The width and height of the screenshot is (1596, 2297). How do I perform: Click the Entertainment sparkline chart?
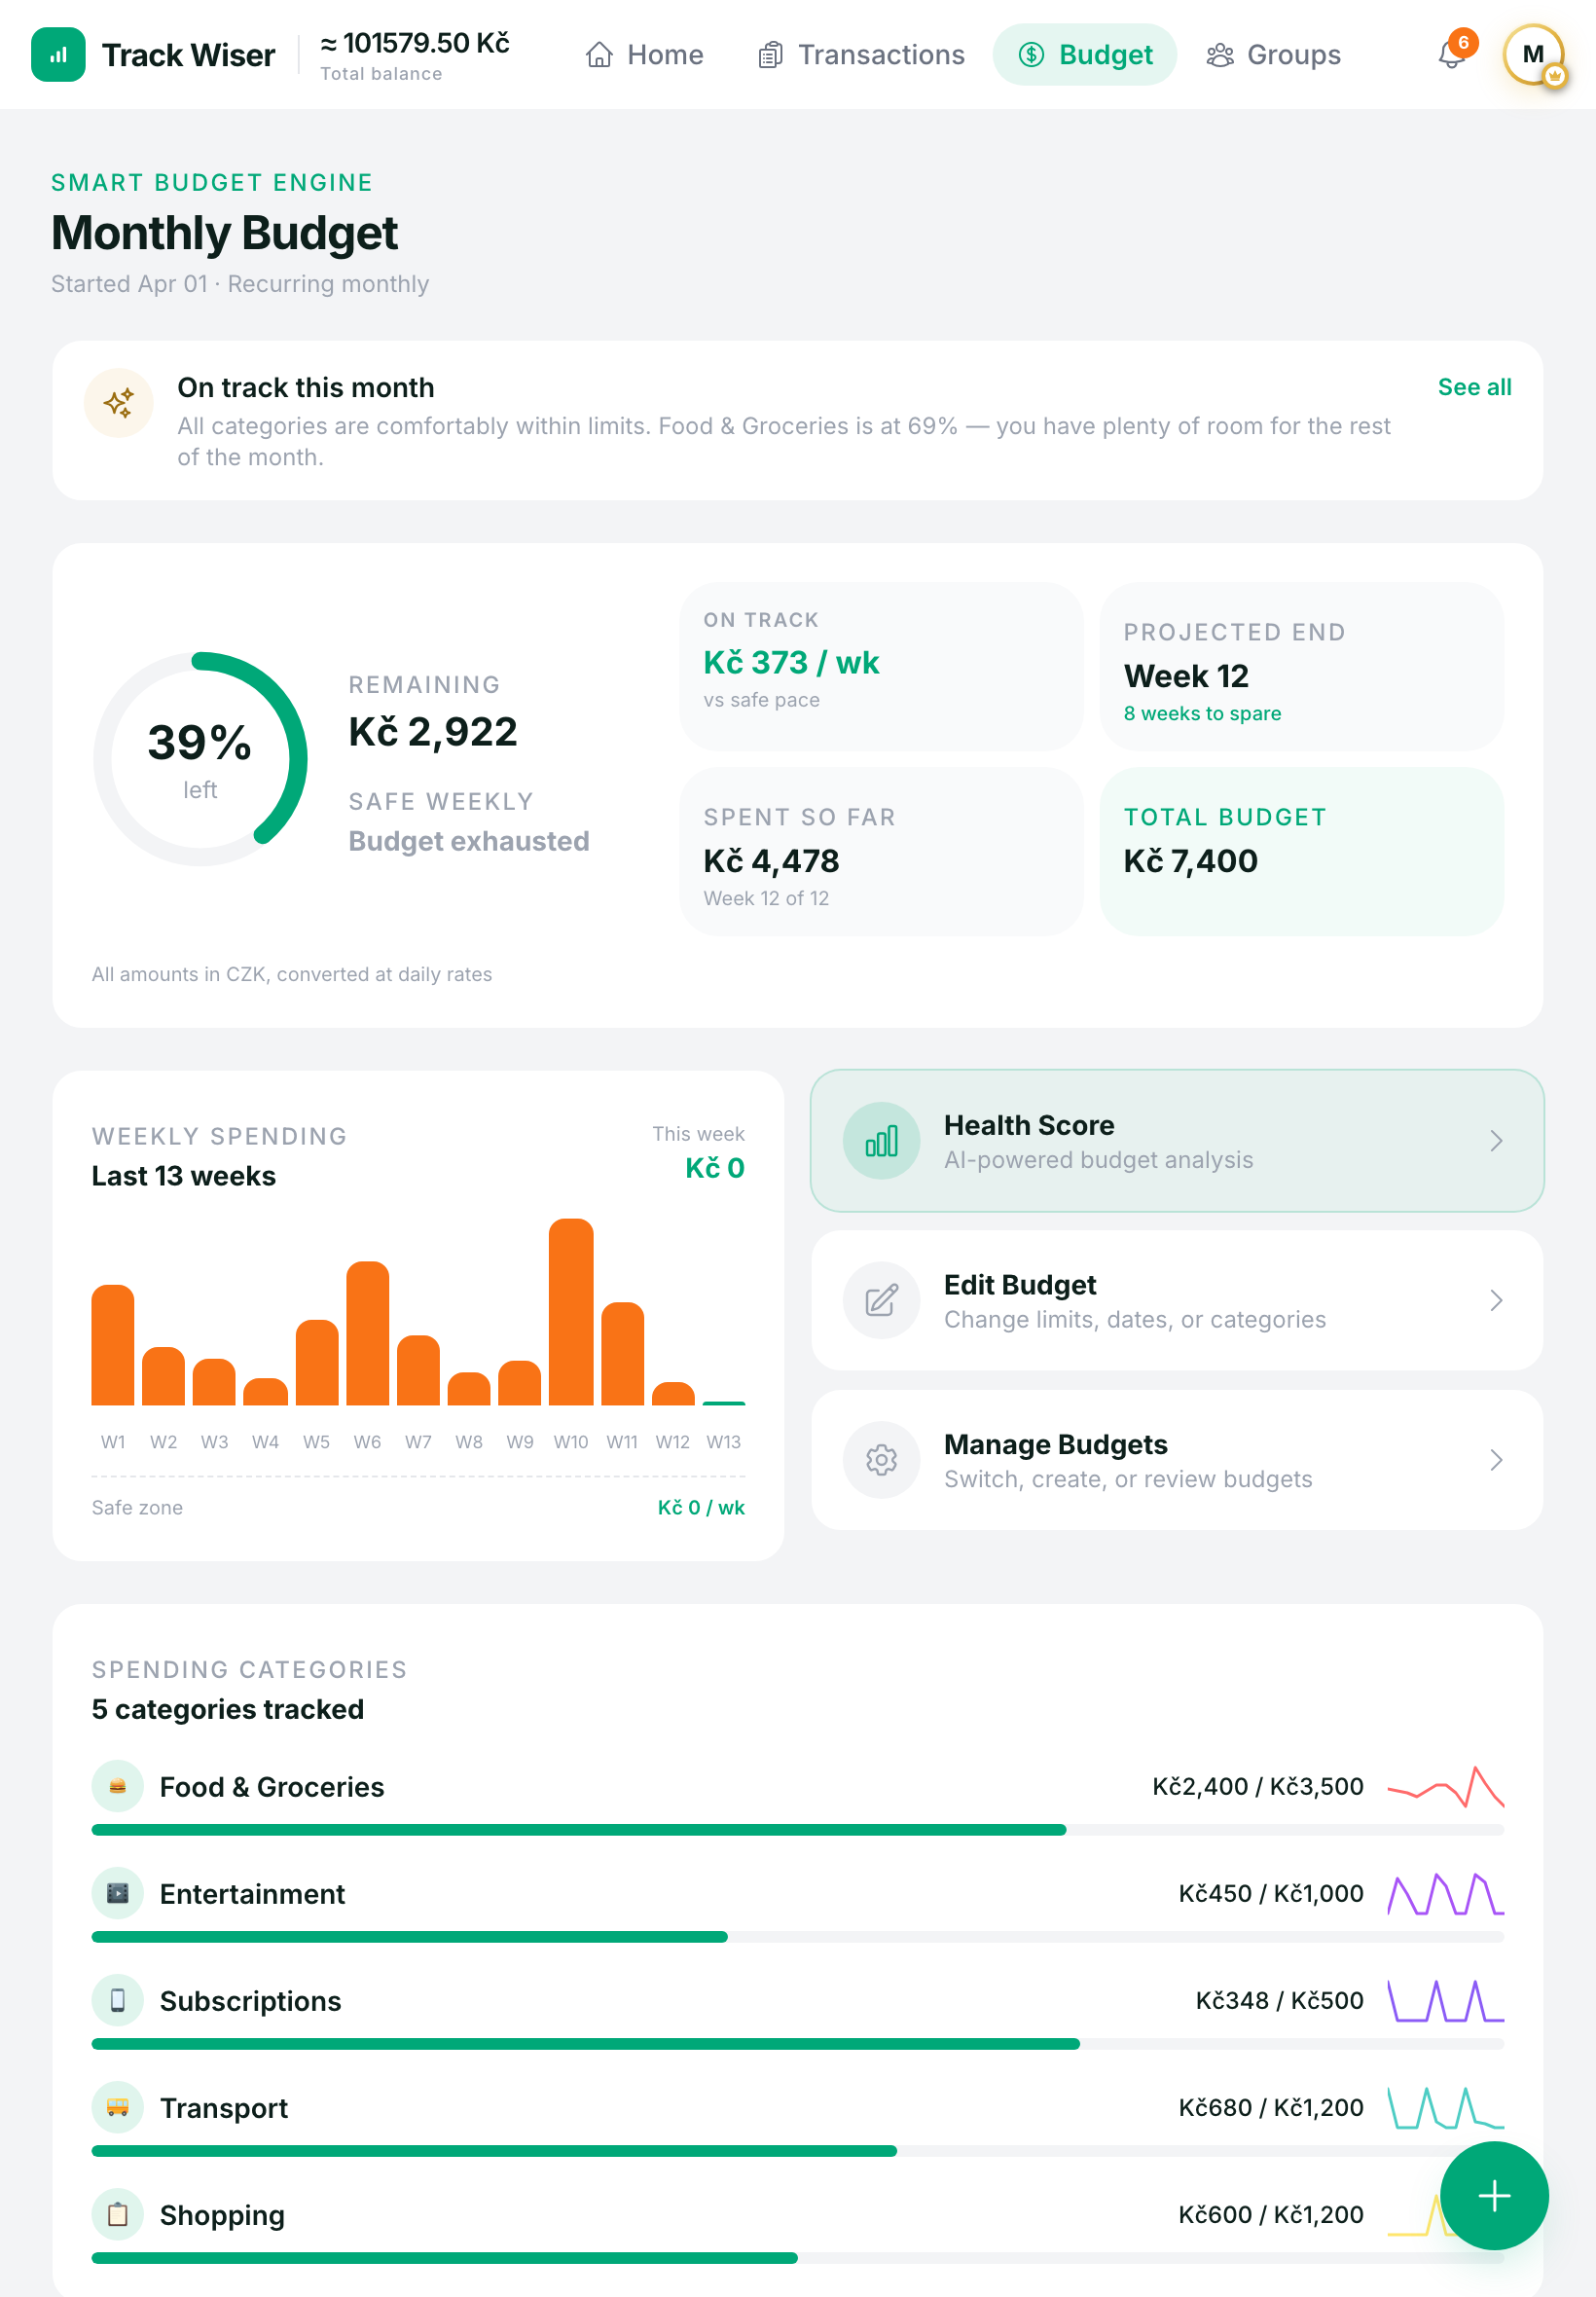point(1445,1893)
